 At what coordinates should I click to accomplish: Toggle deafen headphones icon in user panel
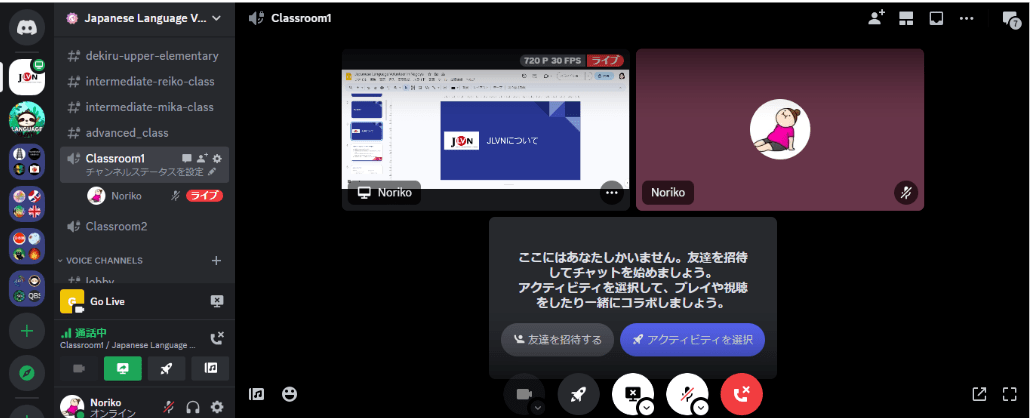tap(194, 406)
